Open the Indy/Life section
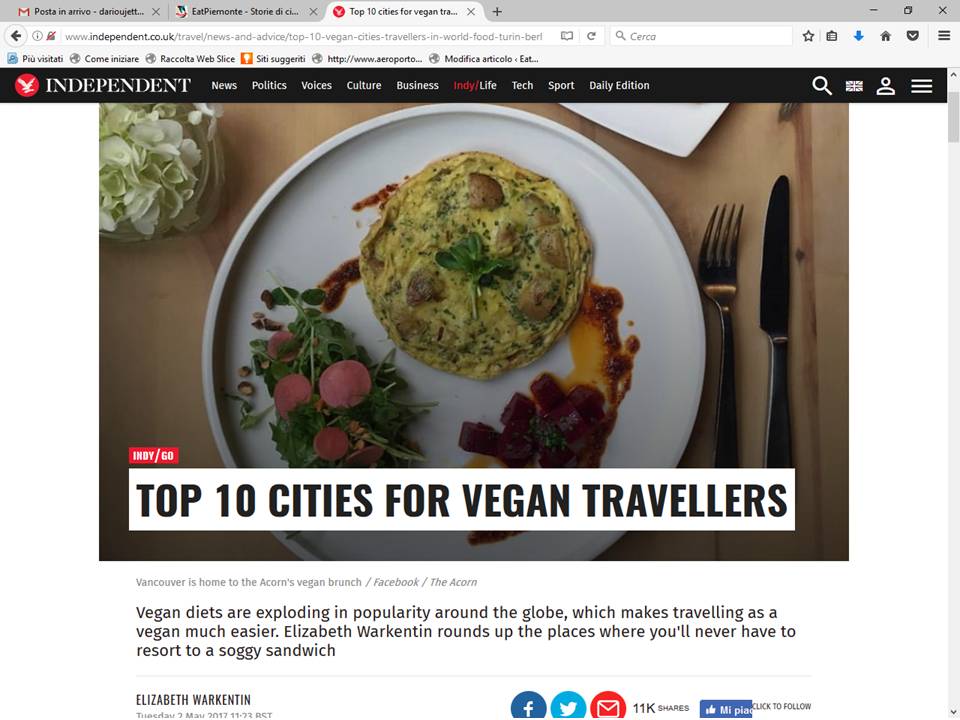The width and height of the screenshot is (960, 720). click(x=475, y=86)
